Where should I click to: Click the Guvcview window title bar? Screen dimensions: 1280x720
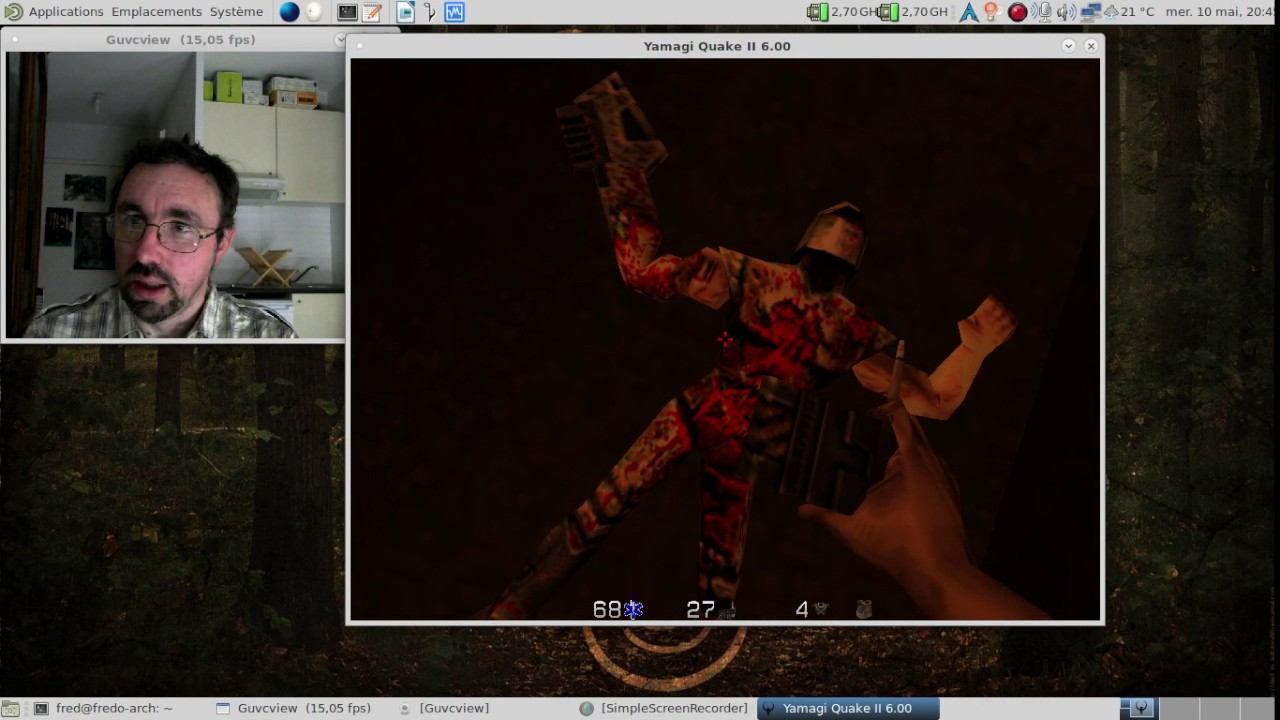pos(180,40)
